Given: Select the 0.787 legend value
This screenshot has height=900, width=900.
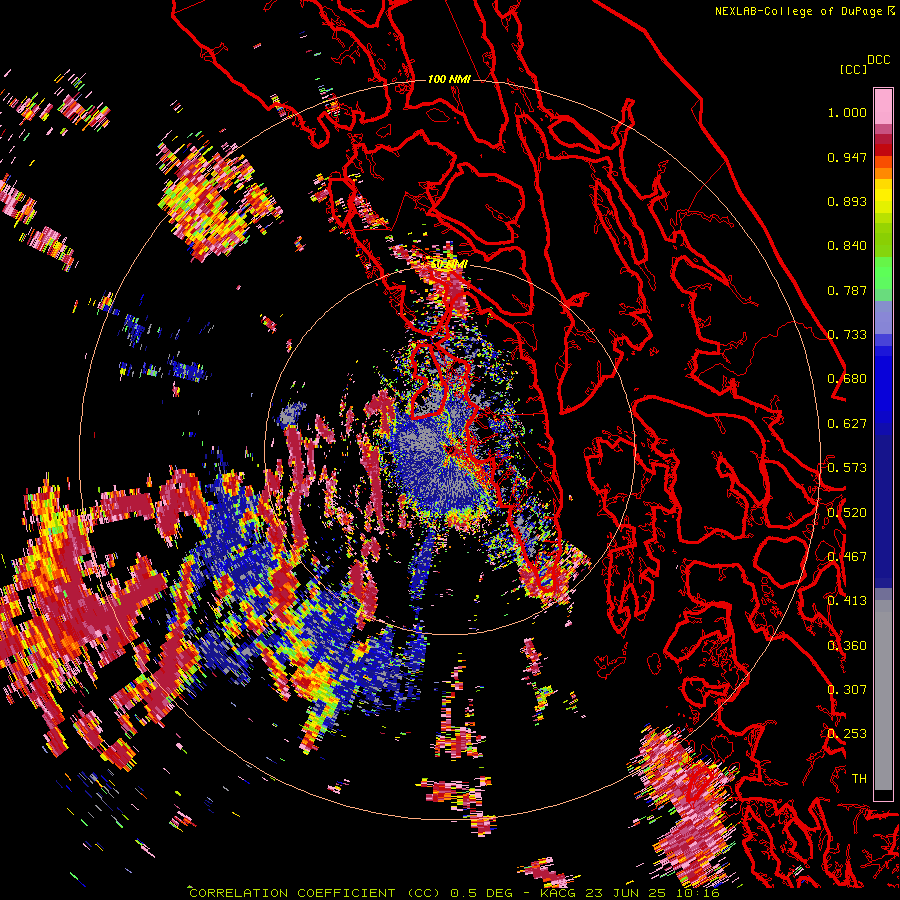Looking at the screenshot, I should click(847, 290).
